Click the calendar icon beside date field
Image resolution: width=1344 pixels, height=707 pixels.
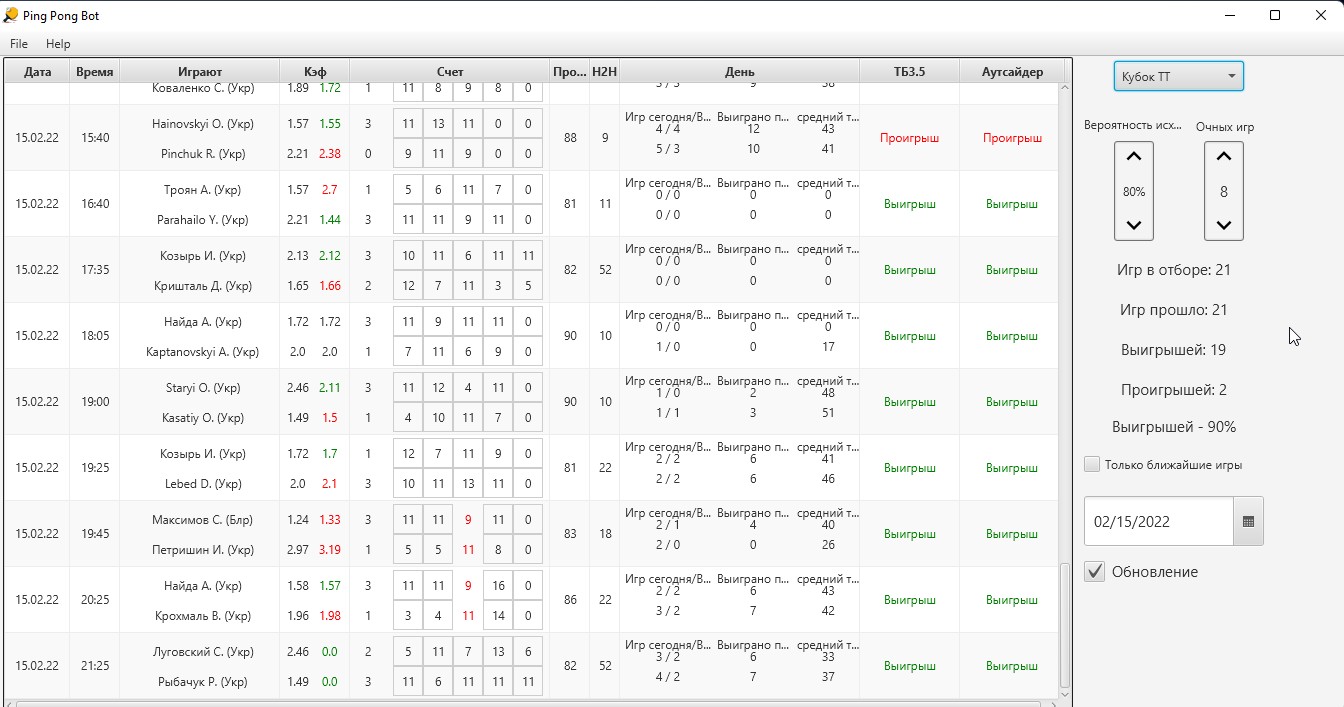pyautogui.click(x=1248, y=521)
